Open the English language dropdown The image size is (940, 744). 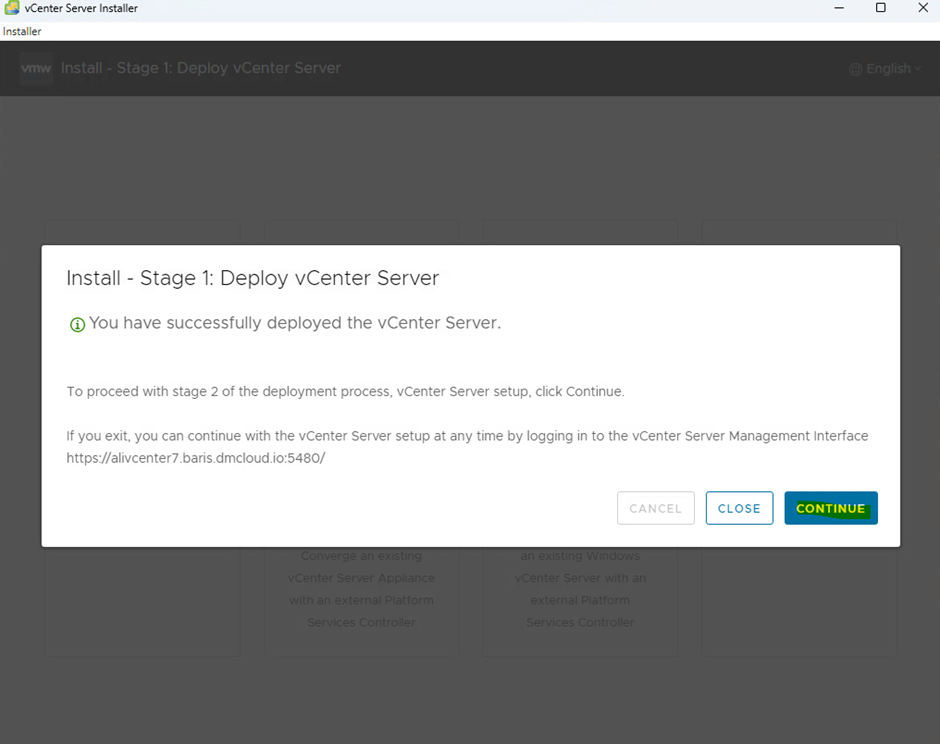pos(887,69)
